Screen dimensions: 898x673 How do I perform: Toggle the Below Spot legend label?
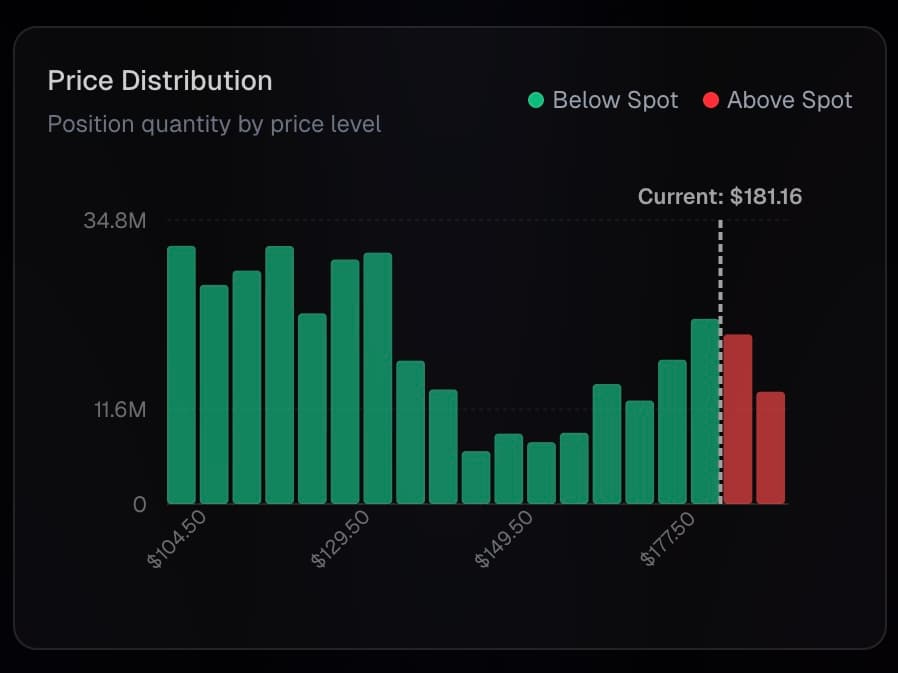615,100
